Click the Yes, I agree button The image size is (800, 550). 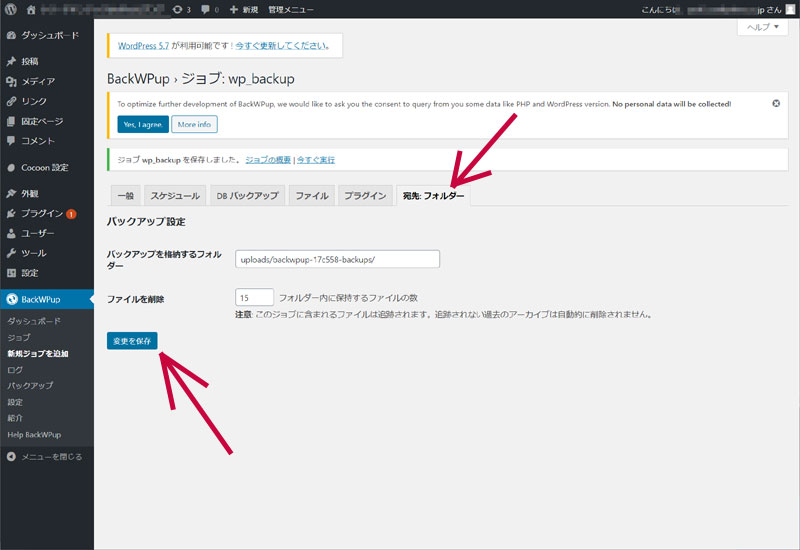click(143, 124)
